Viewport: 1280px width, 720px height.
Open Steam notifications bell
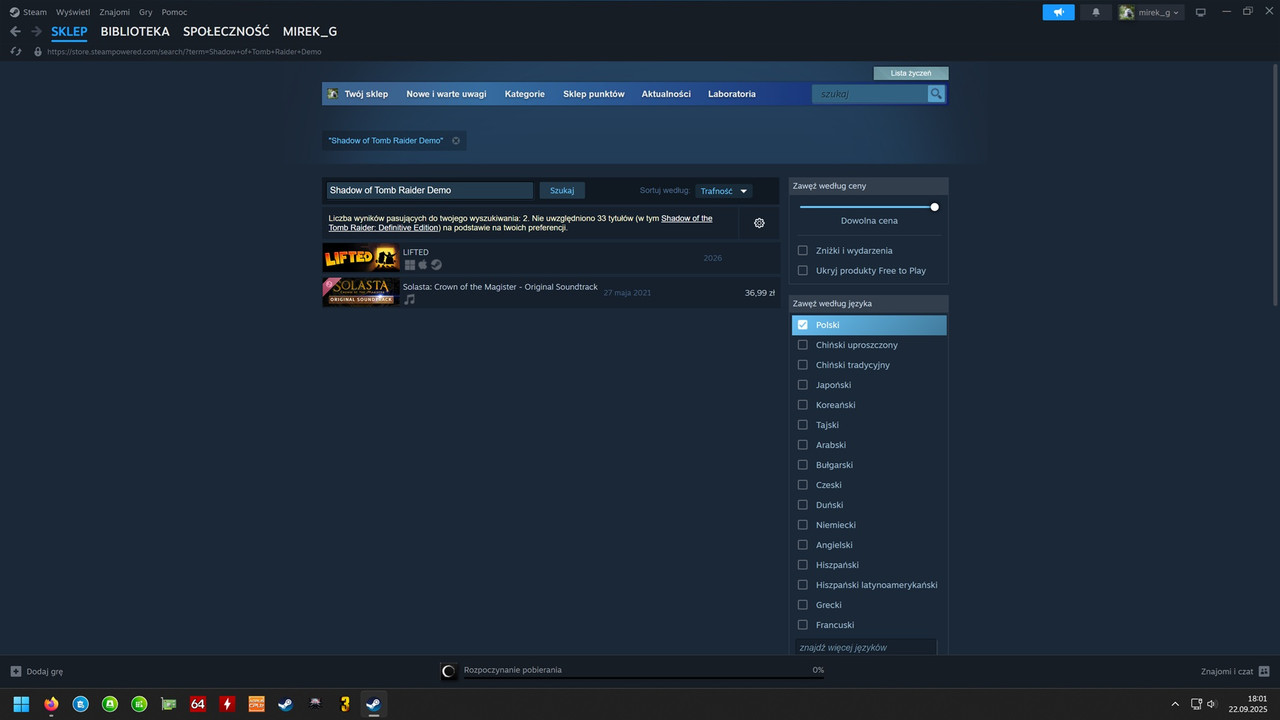(x=1096, y=12)
